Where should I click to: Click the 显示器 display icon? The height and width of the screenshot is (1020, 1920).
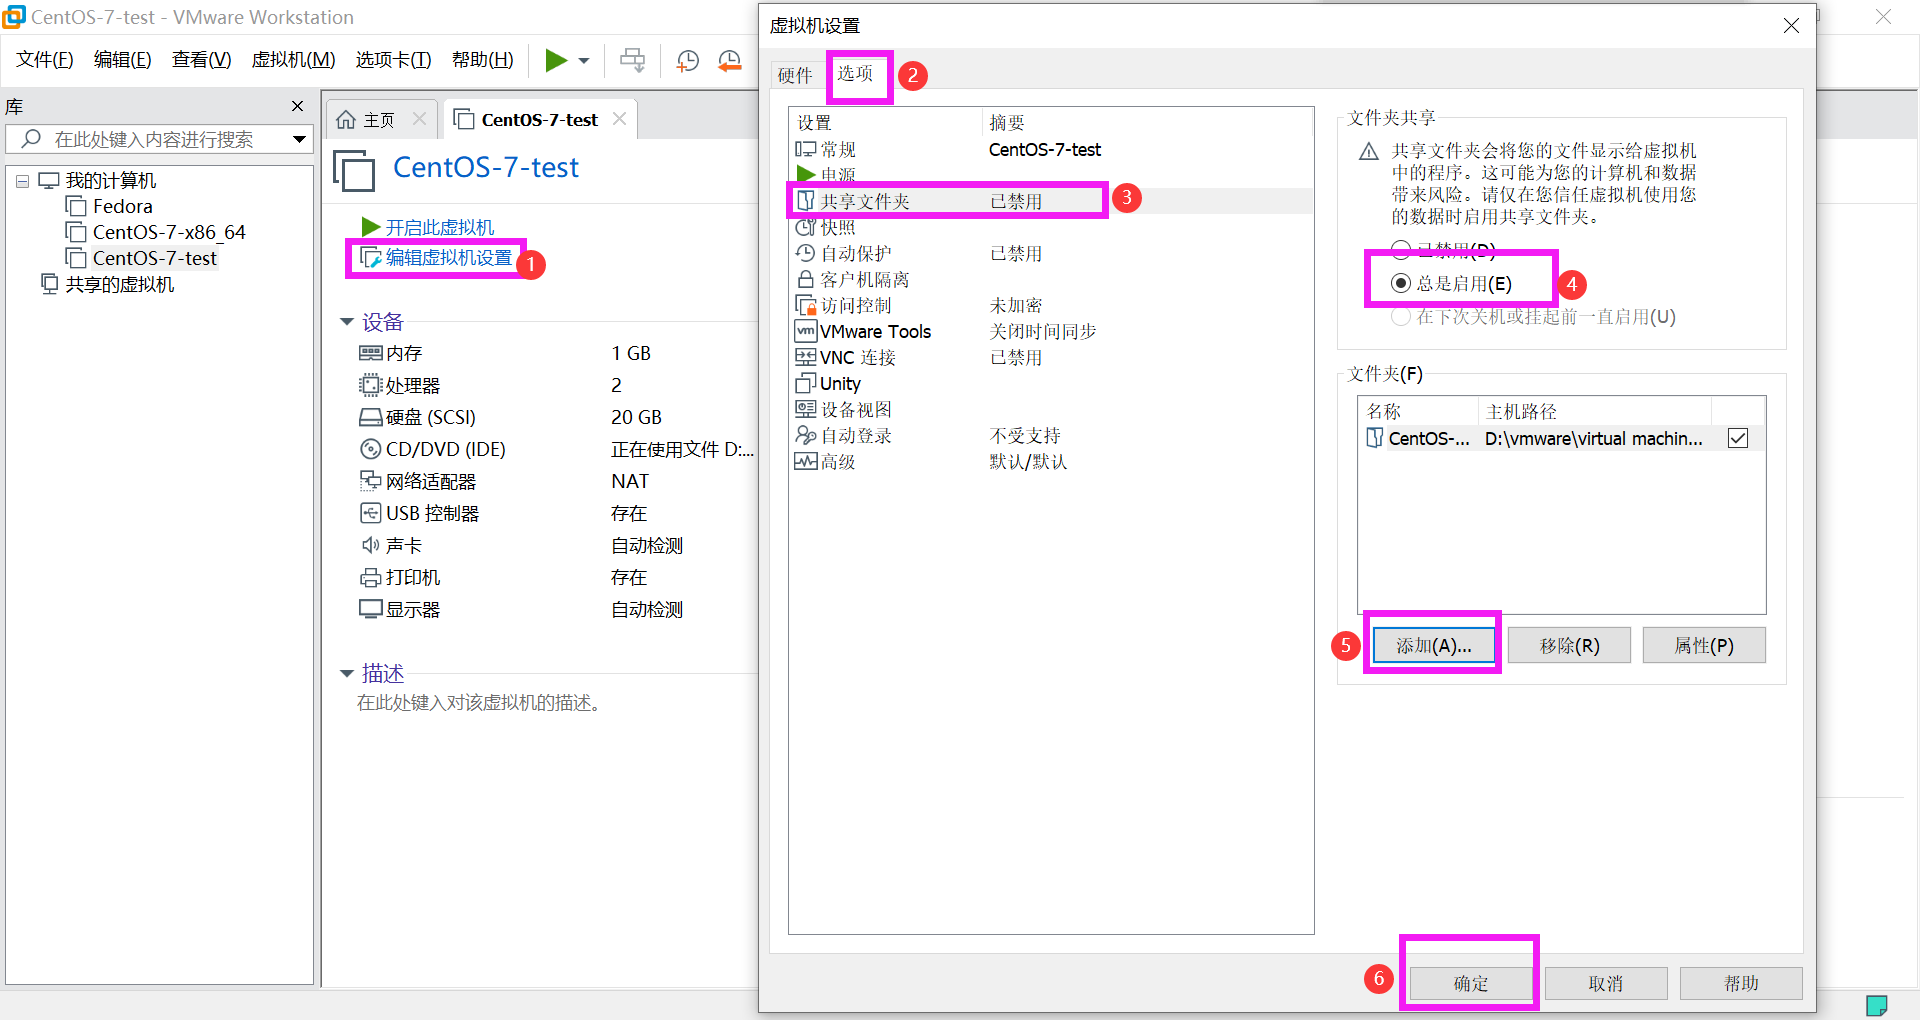[371, 609]
